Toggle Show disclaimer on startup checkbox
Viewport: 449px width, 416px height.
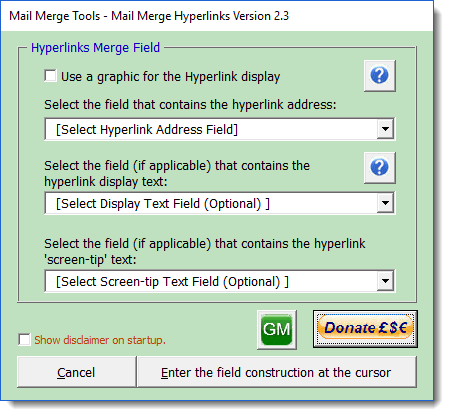coord(24,340)
